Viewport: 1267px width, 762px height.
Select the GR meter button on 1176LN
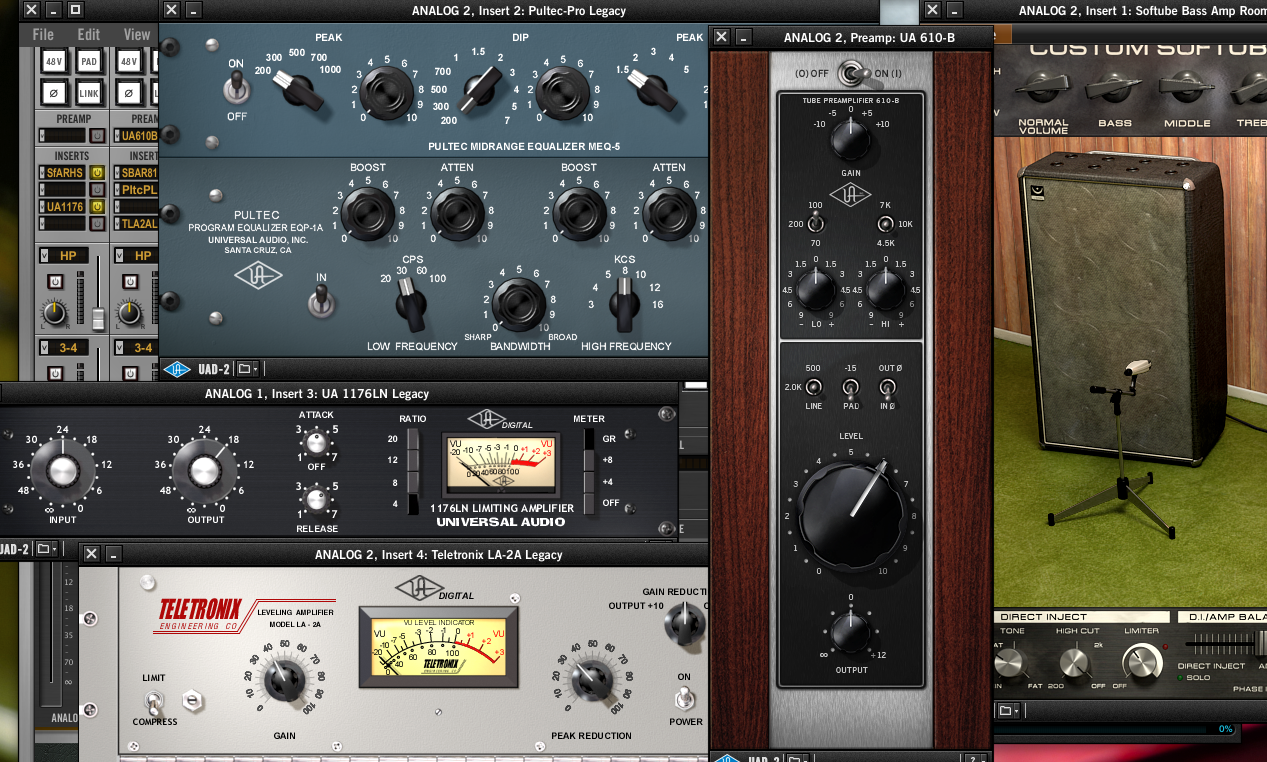point(590,439)
